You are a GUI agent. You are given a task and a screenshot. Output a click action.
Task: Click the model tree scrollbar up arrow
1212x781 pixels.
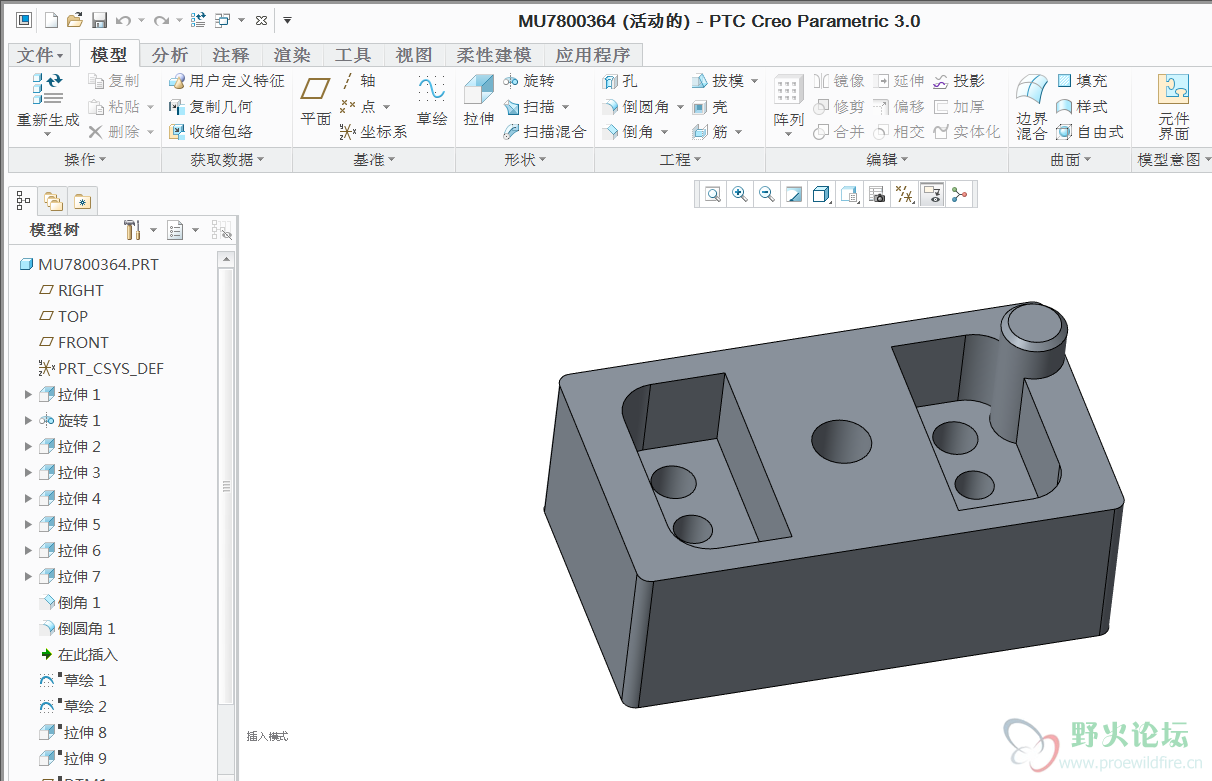(226, 259)
